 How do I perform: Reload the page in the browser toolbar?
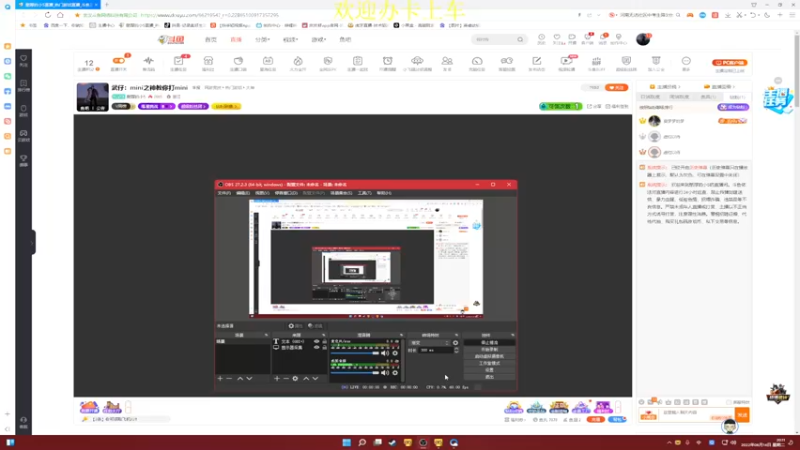pos(47,15)
